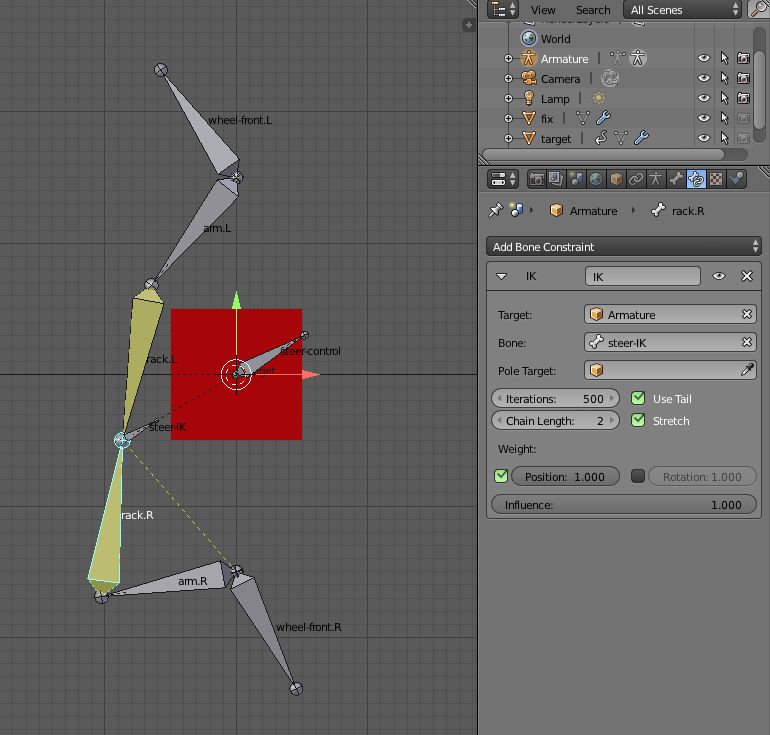This screenshot has height=735, width=770.
Task: Click the Influence slider
Action: tap(624, 505)
